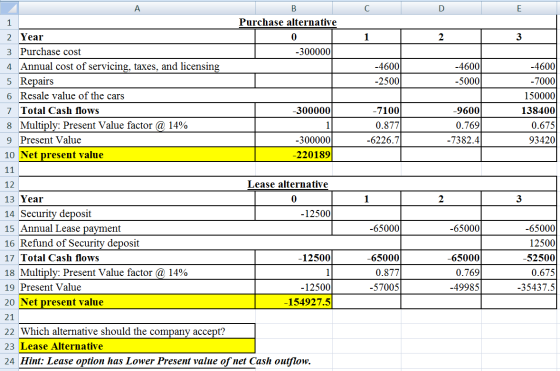Viewport: 560px width, 371px height.
Task: Click 'Annual cost of servicing, taxes, and licensing'
Action: click(175, 66)
